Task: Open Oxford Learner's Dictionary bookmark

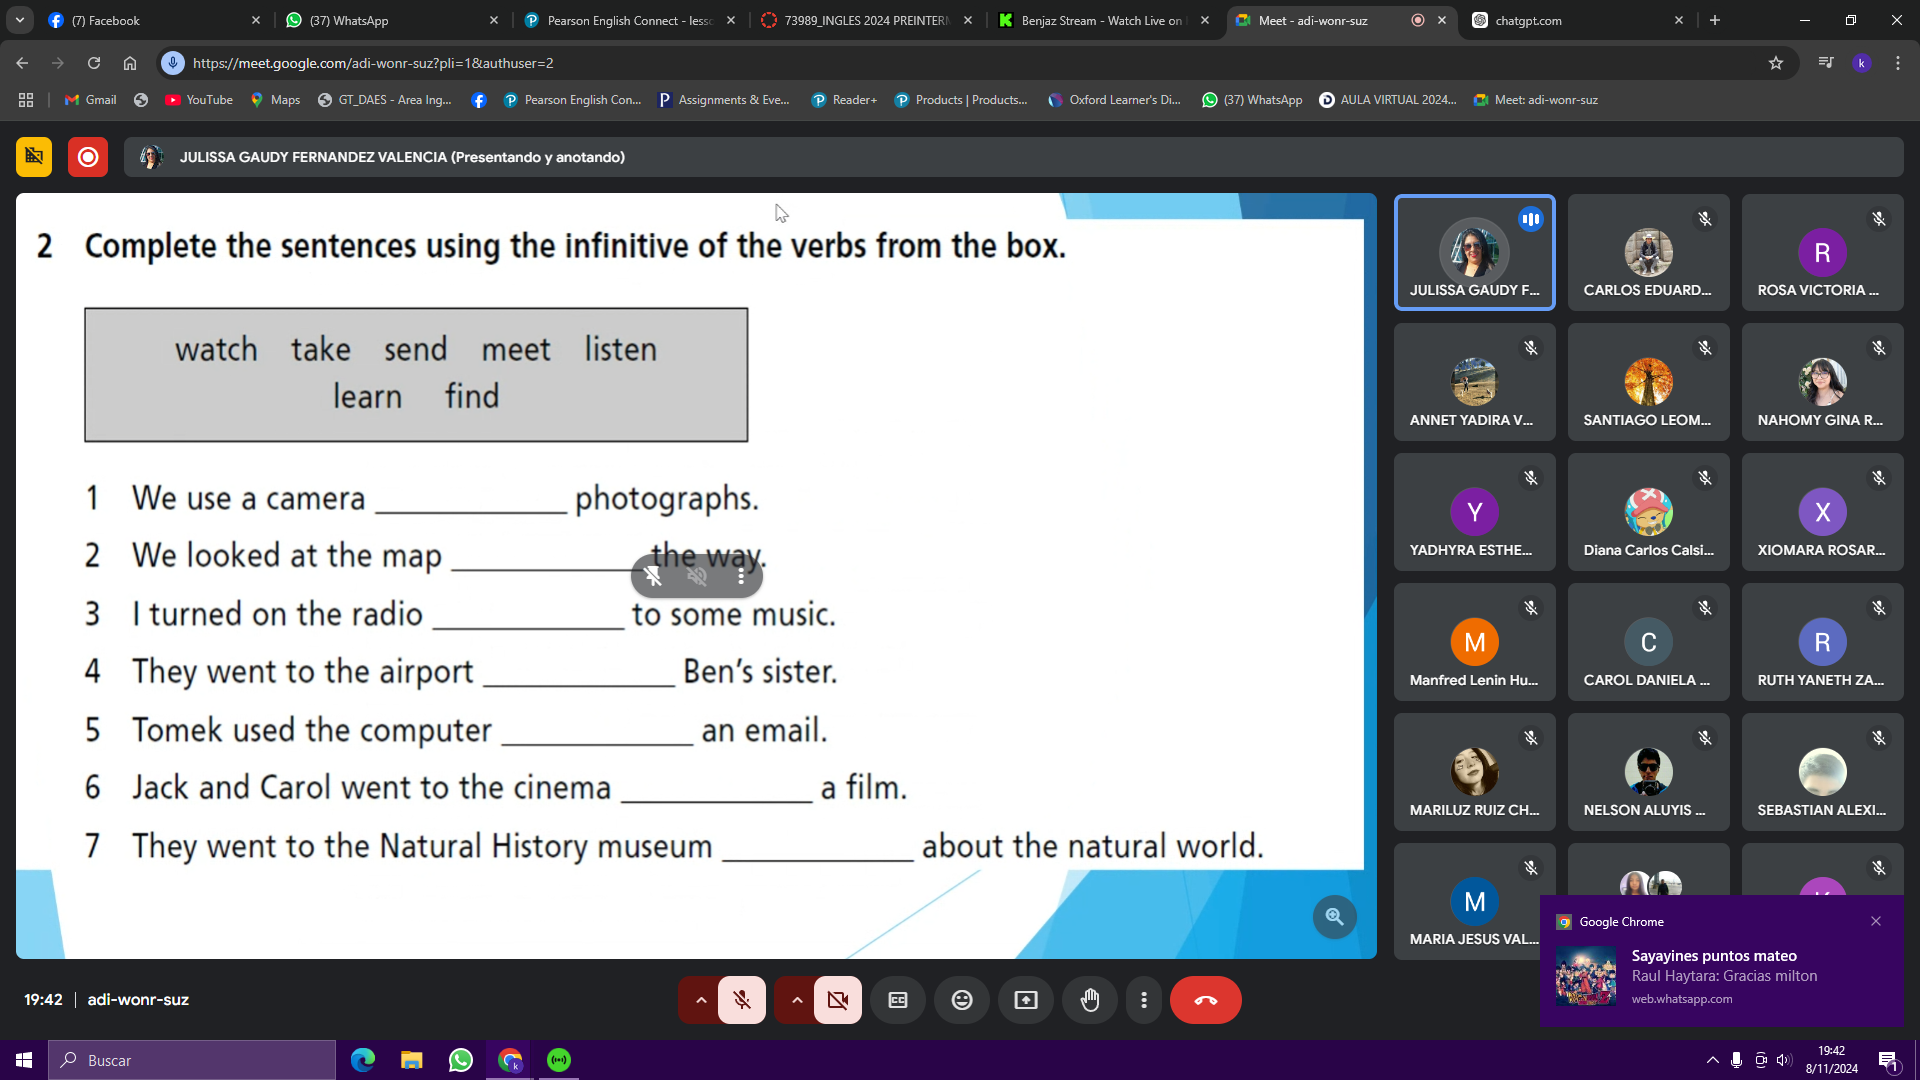Action: 1114,100
